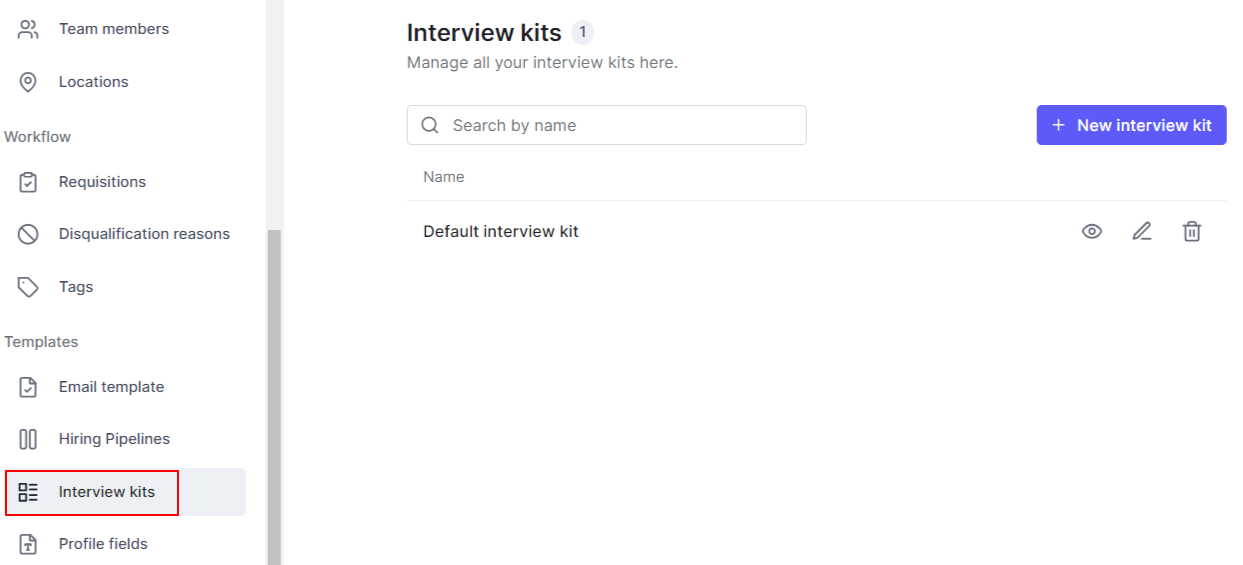
Task: Open the Interview kits menu item
Action: click(x=107, y=492)
